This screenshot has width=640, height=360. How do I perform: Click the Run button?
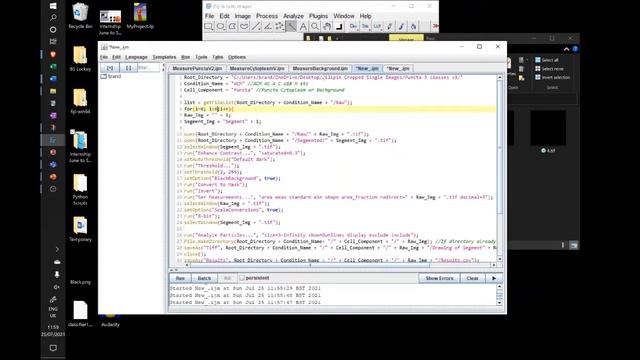180,278
